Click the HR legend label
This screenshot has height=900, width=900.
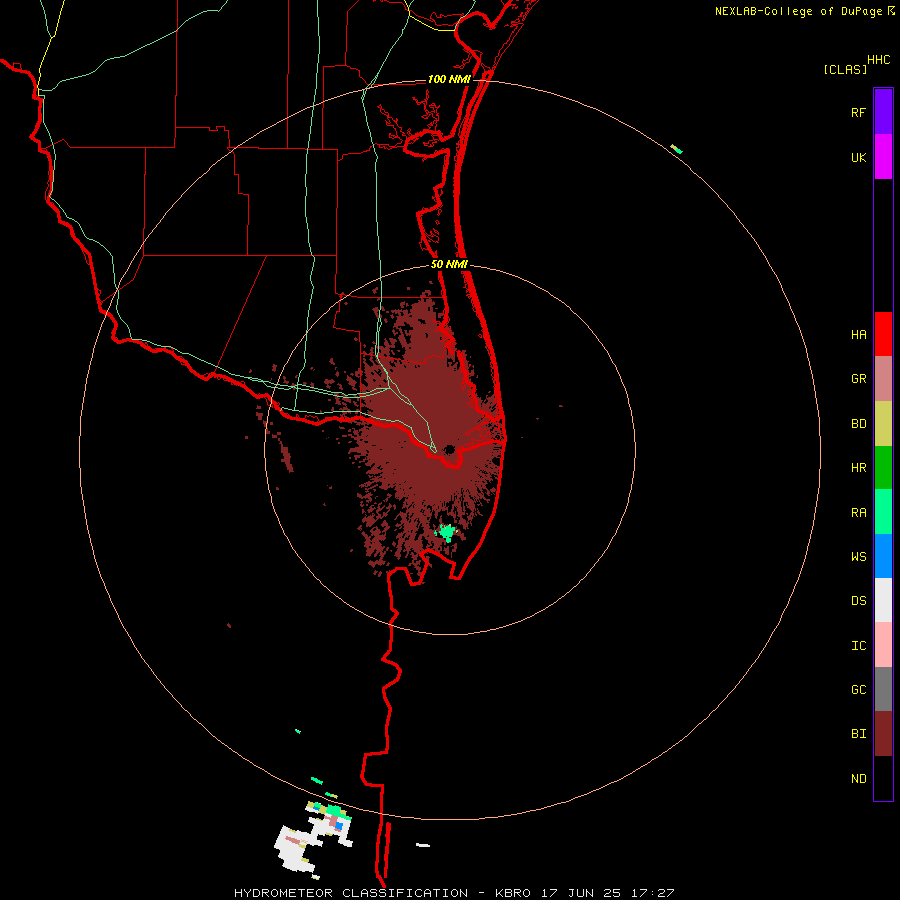coord(858,468)
